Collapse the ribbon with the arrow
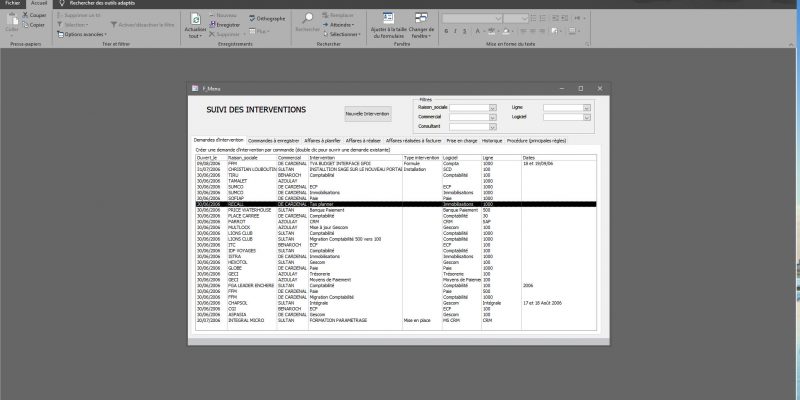Image resolution: width=800 pixels, height=400 pixels. point(792,44)
